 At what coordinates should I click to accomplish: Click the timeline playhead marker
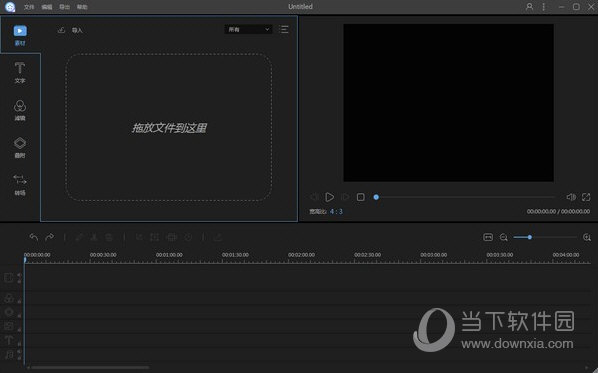[25, 260]
